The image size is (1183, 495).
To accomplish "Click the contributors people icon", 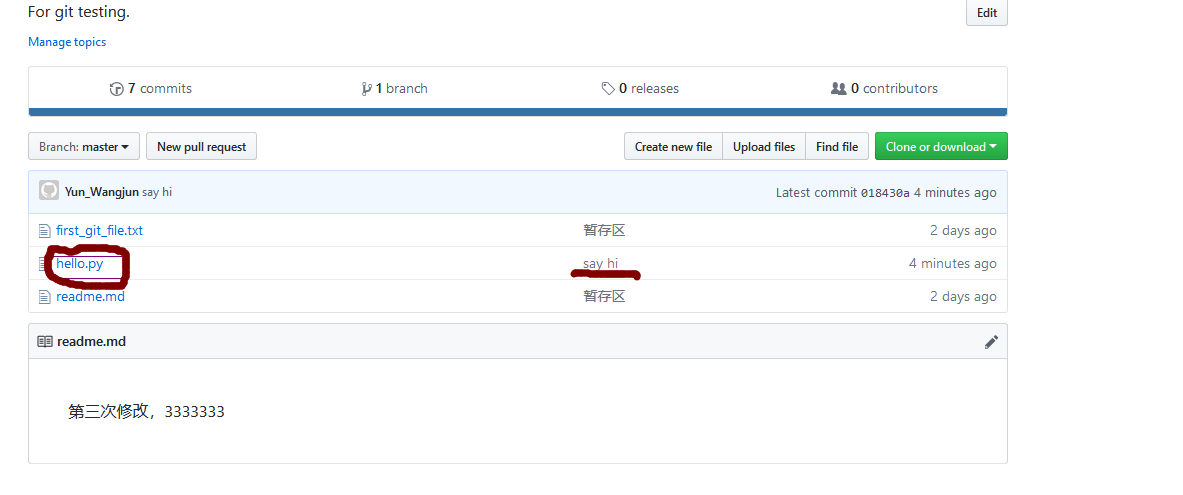I will pyautogui.click(x=838, y=88).
